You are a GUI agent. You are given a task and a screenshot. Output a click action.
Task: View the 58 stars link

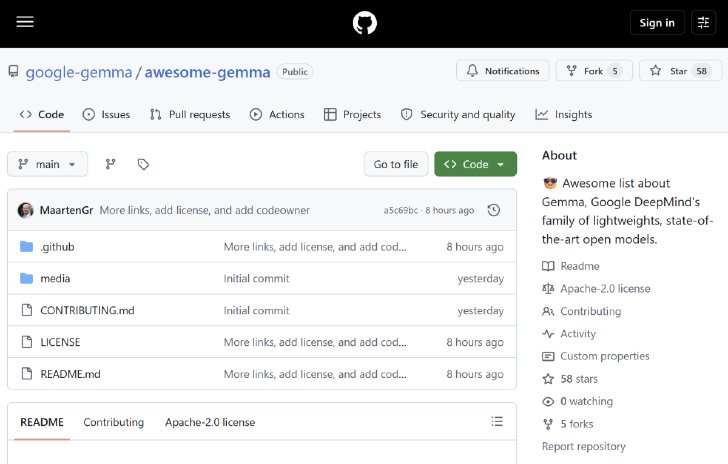(570, 379)
